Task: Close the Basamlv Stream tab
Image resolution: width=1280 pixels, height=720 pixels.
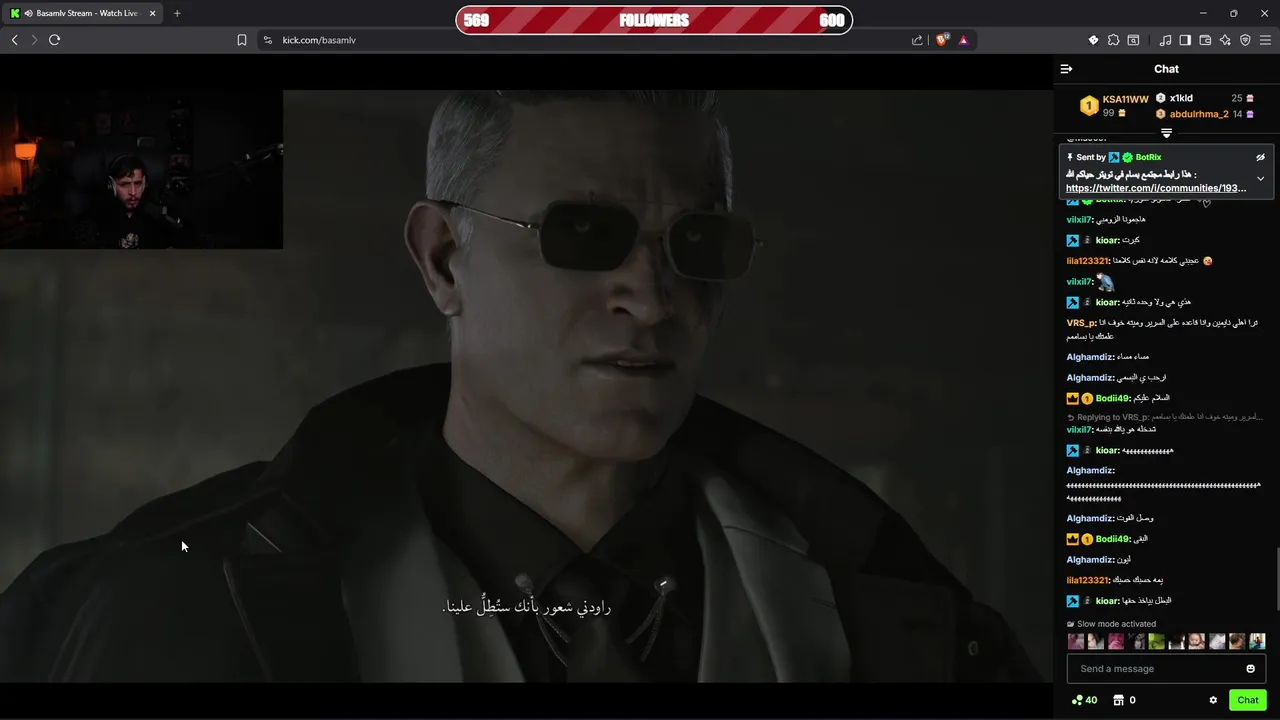Action: [x=152, y=13]
